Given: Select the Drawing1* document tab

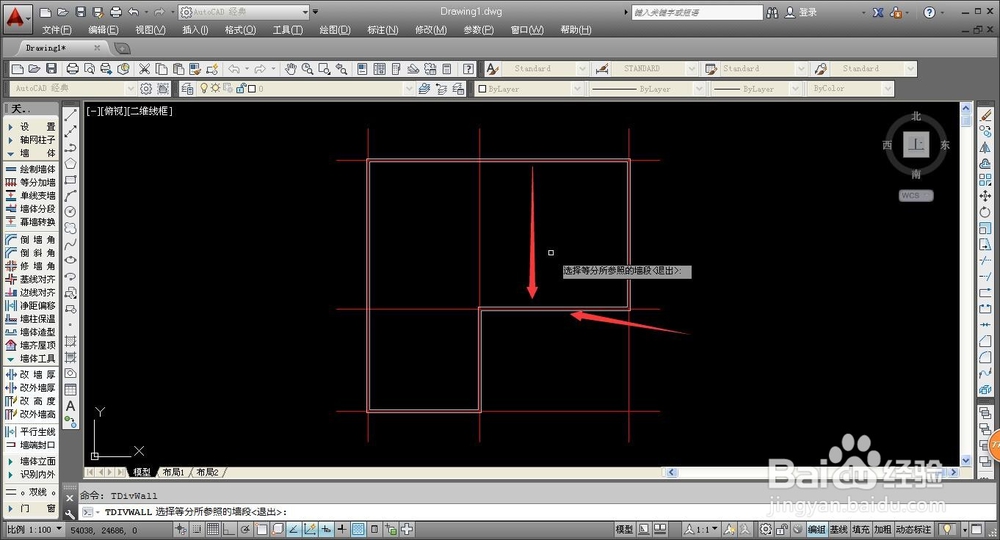Looking at the screenshot, I should 46,48.
